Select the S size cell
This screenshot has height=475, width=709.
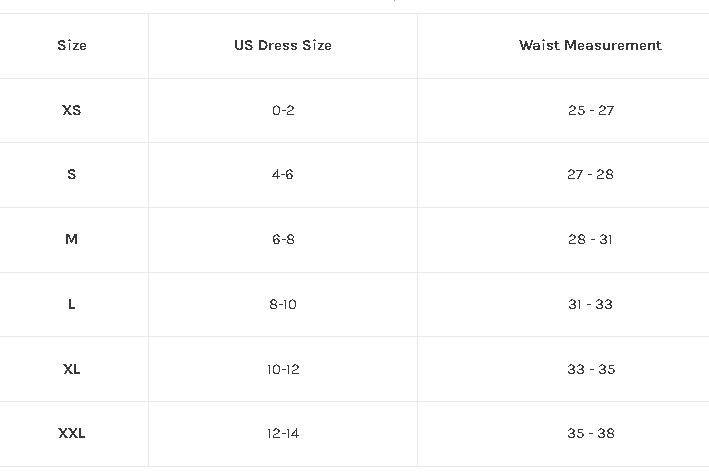72,174
